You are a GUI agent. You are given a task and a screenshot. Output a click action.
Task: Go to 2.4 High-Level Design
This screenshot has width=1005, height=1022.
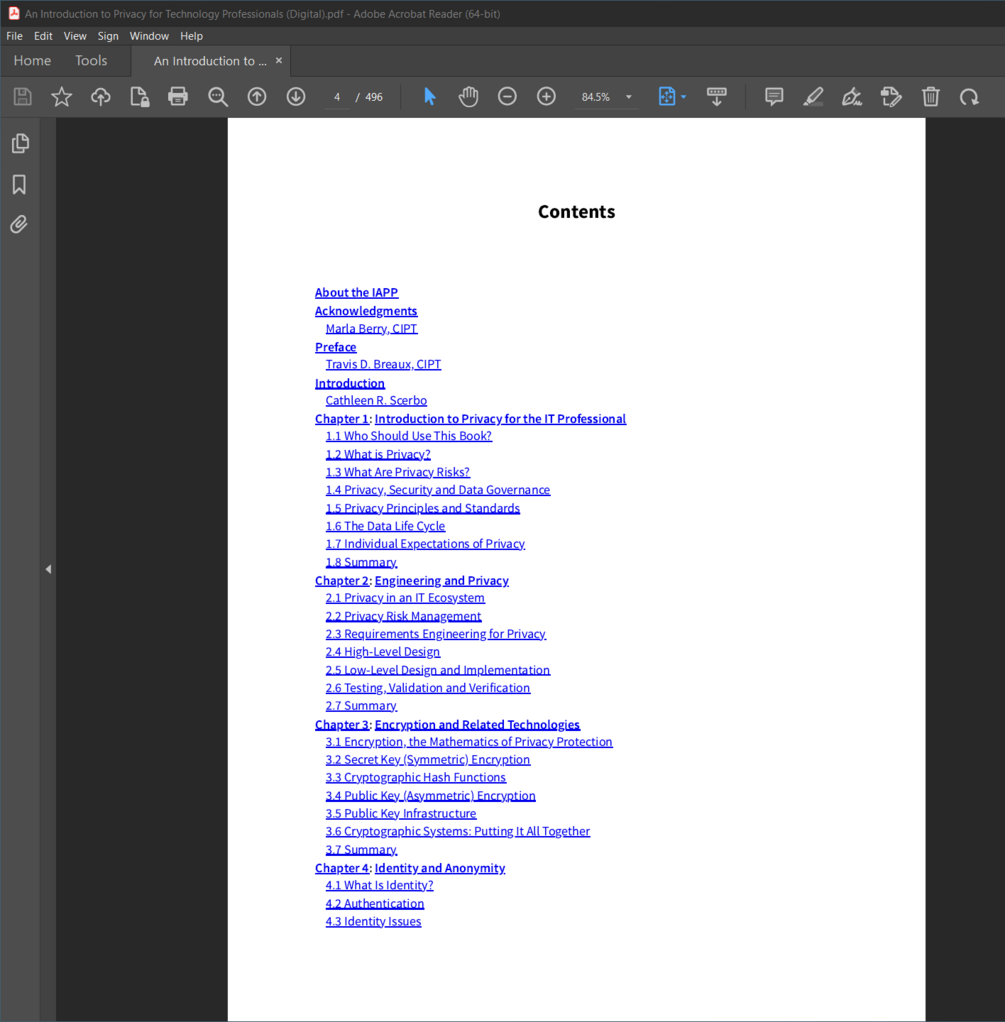[383, 652]
